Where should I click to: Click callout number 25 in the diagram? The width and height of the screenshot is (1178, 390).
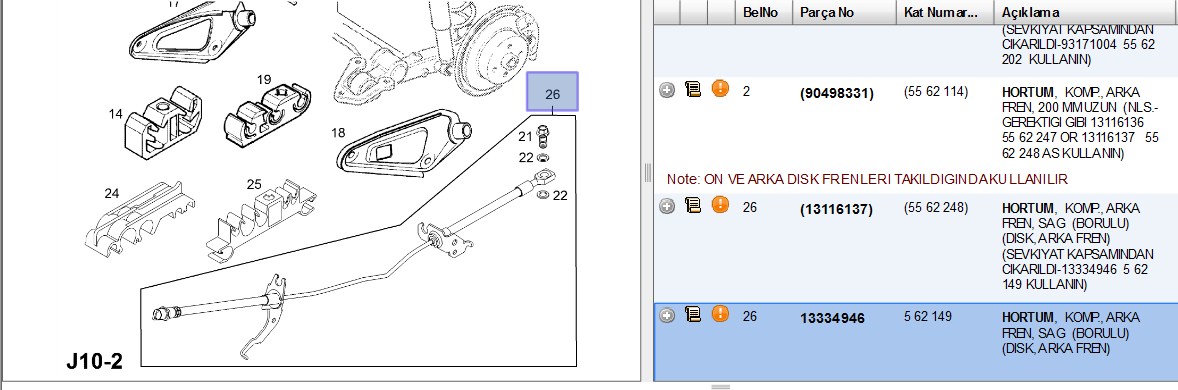254,184
